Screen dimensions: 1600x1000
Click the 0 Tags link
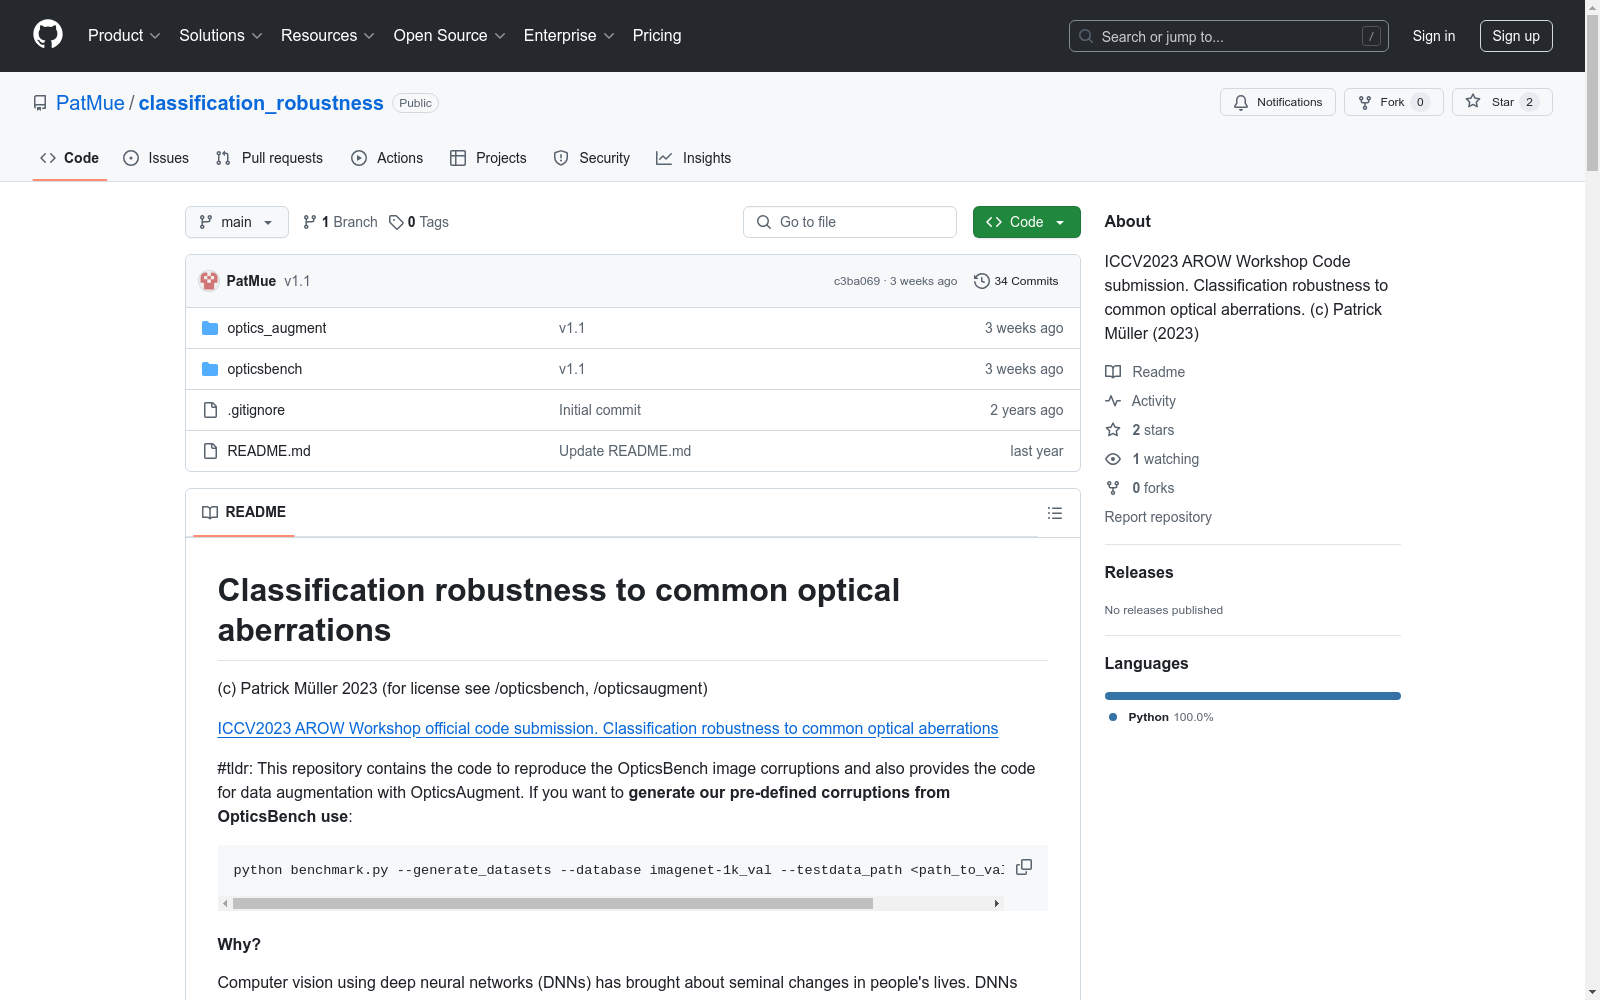point(419,222)
